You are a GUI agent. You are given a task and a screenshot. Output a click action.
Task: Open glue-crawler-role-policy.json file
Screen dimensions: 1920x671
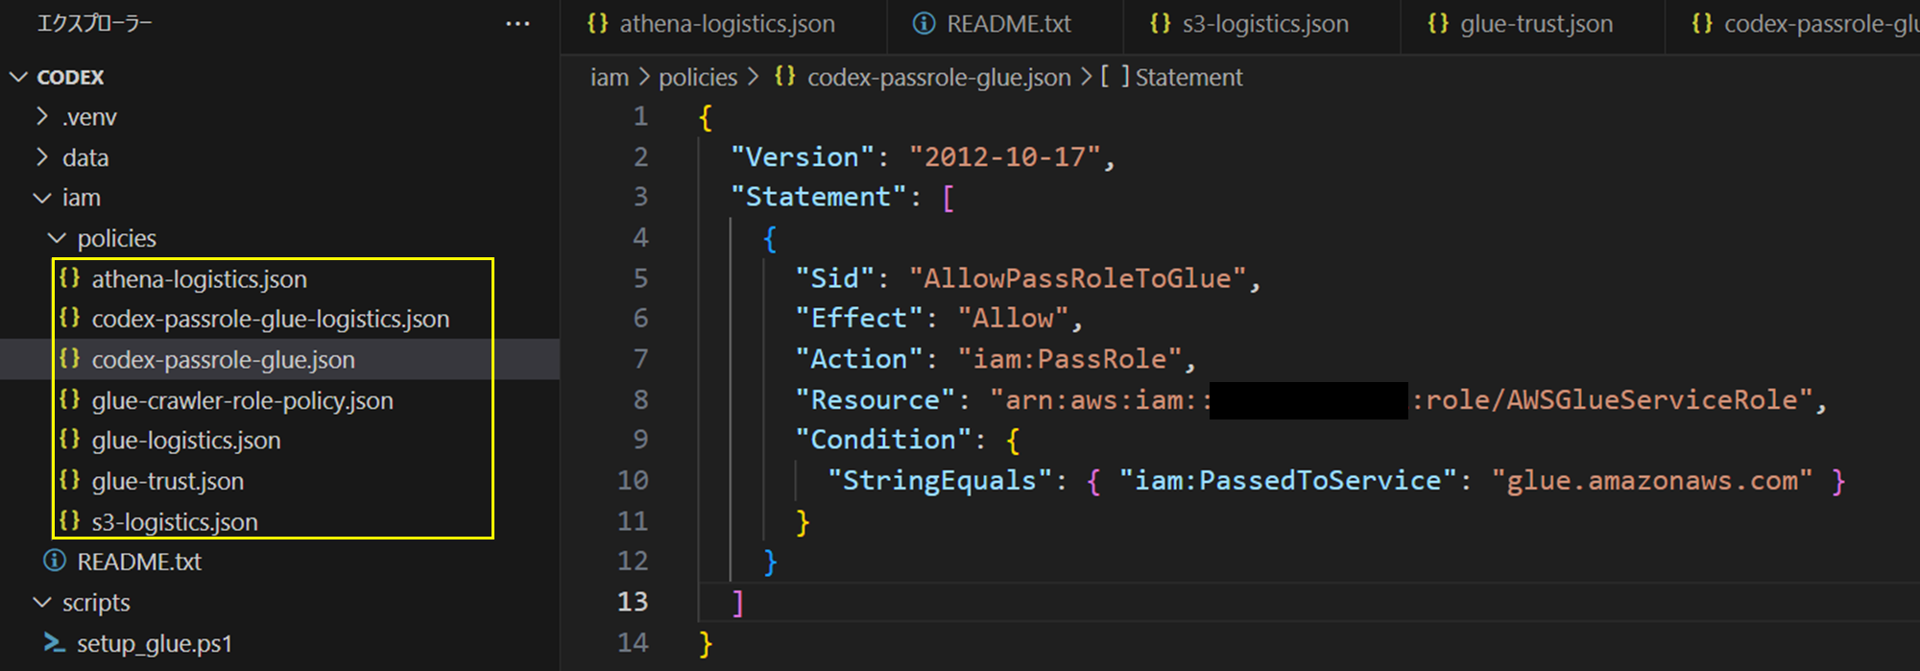coord(242,400)
